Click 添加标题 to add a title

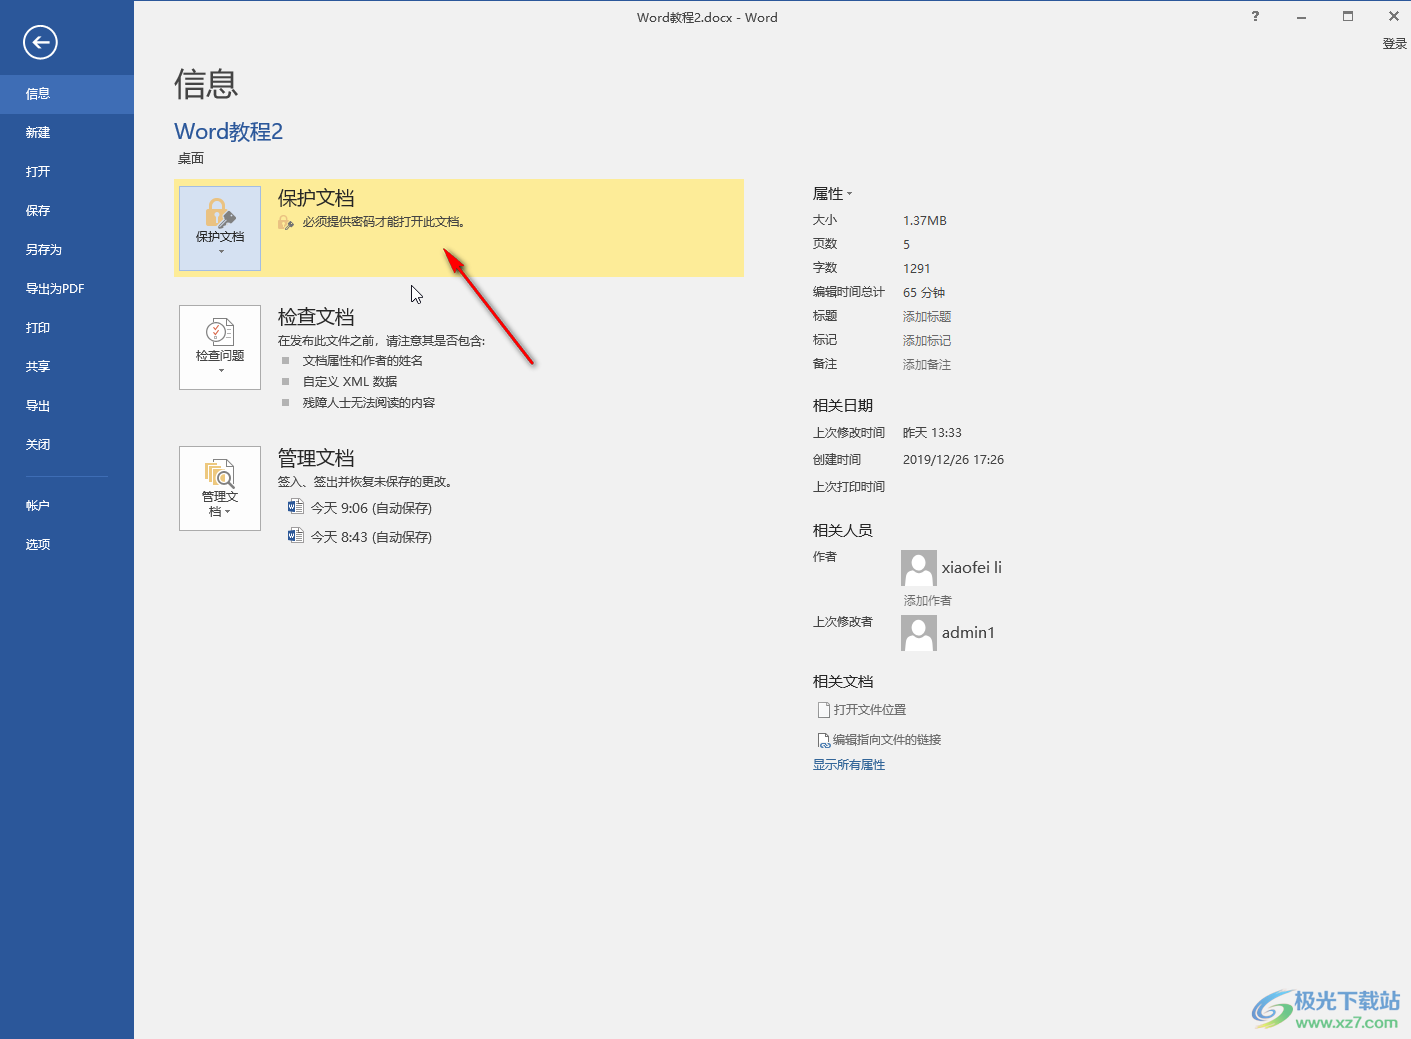[927, 317]
